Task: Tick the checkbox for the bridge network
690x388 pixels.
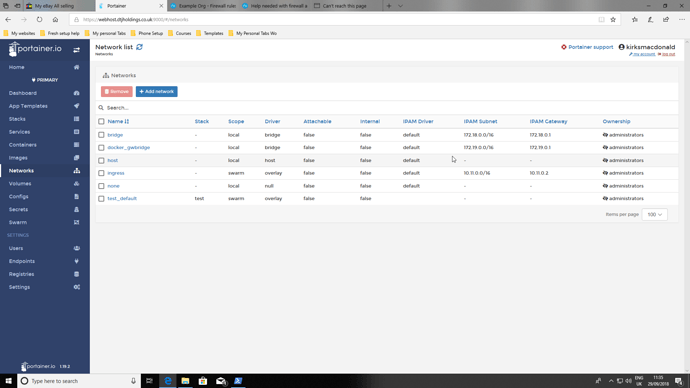Action: click(101, 135)
